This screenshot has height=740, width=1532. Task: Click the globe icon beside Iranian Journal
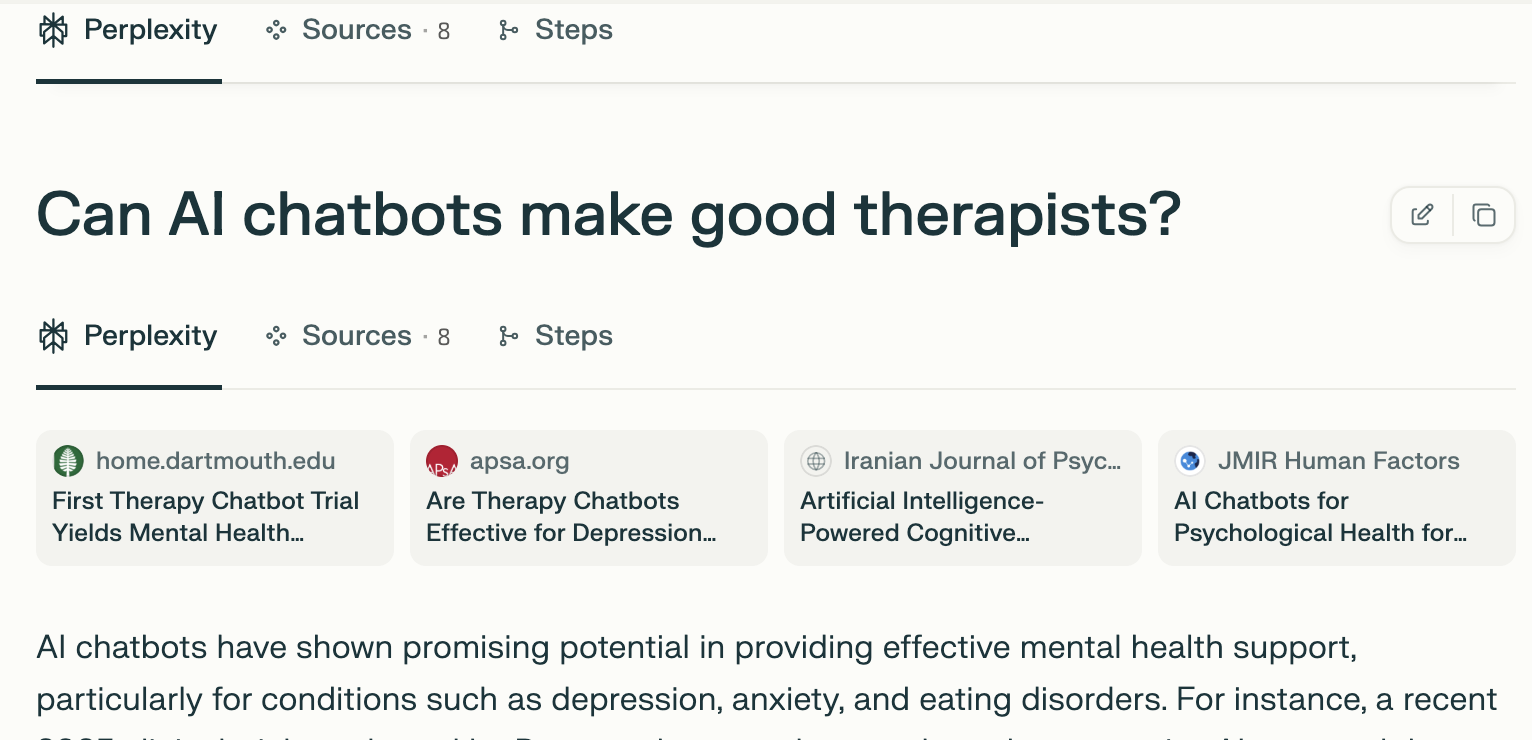point(816,461)
